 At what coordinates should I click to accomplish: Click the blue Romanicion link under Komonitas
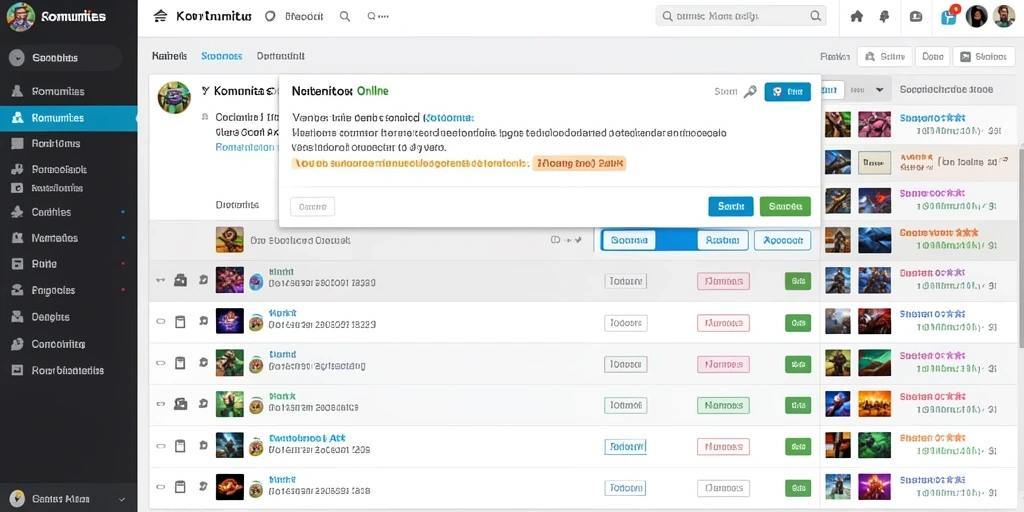pyautogui.click(x=245, y=148)
